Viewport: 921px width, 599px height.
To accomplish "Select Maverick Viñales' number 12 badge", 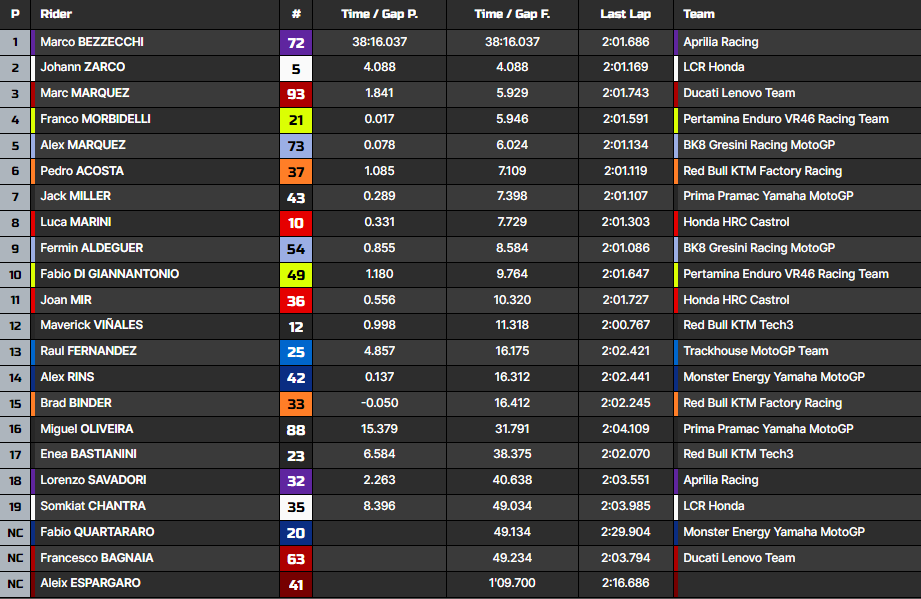I will coord(296,326).
